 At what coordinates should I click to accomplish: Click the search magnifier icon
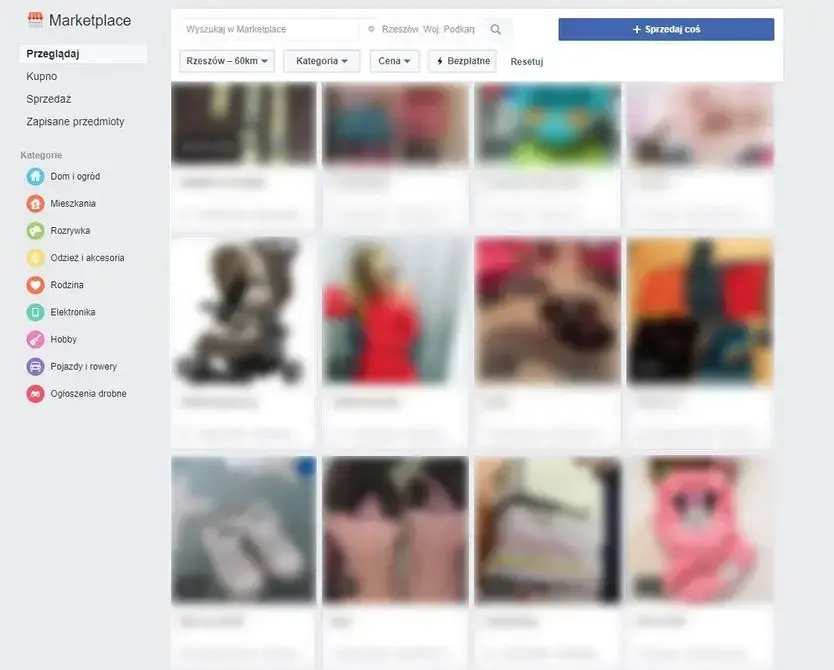point(496,30)
